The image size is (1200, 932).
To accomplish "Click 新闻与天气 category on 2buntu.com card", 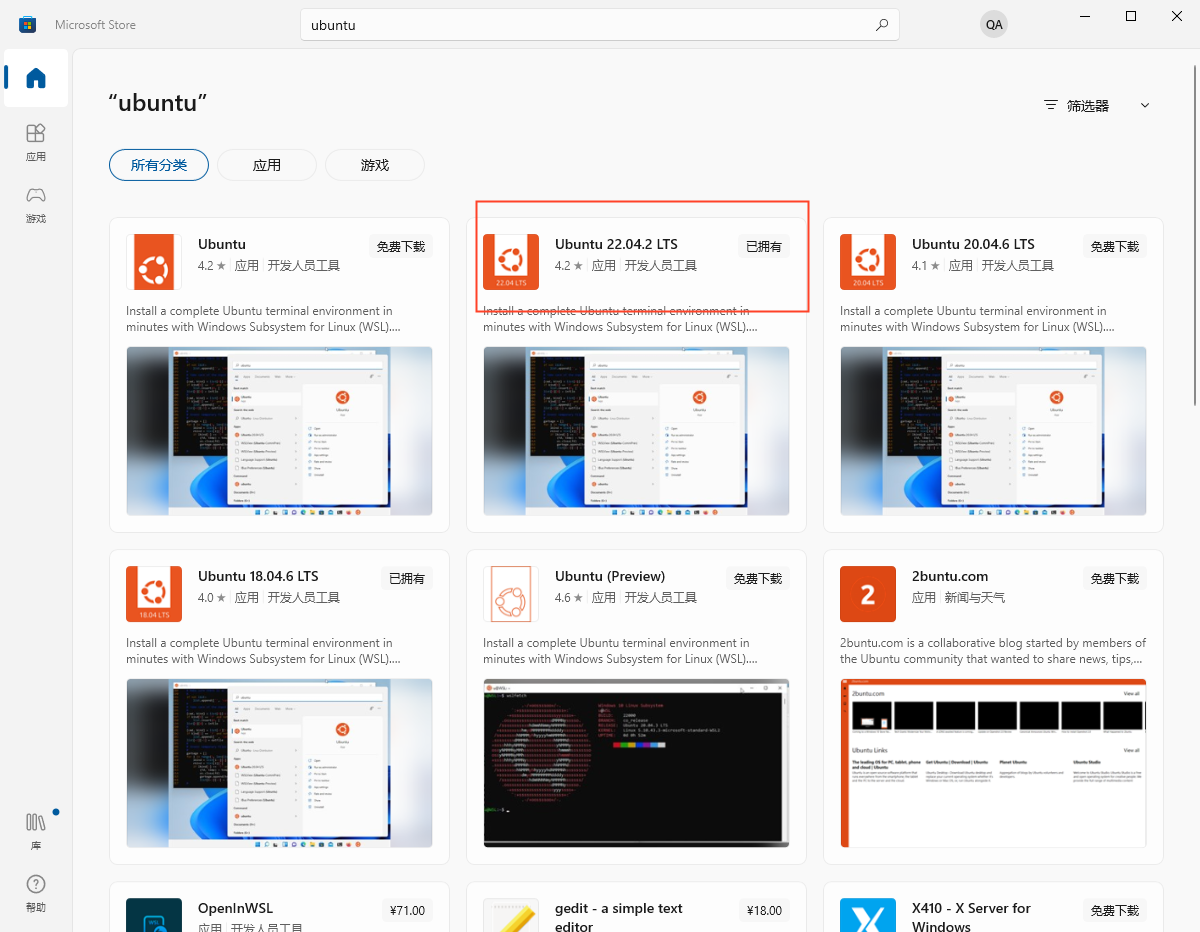I will point(975,597).
